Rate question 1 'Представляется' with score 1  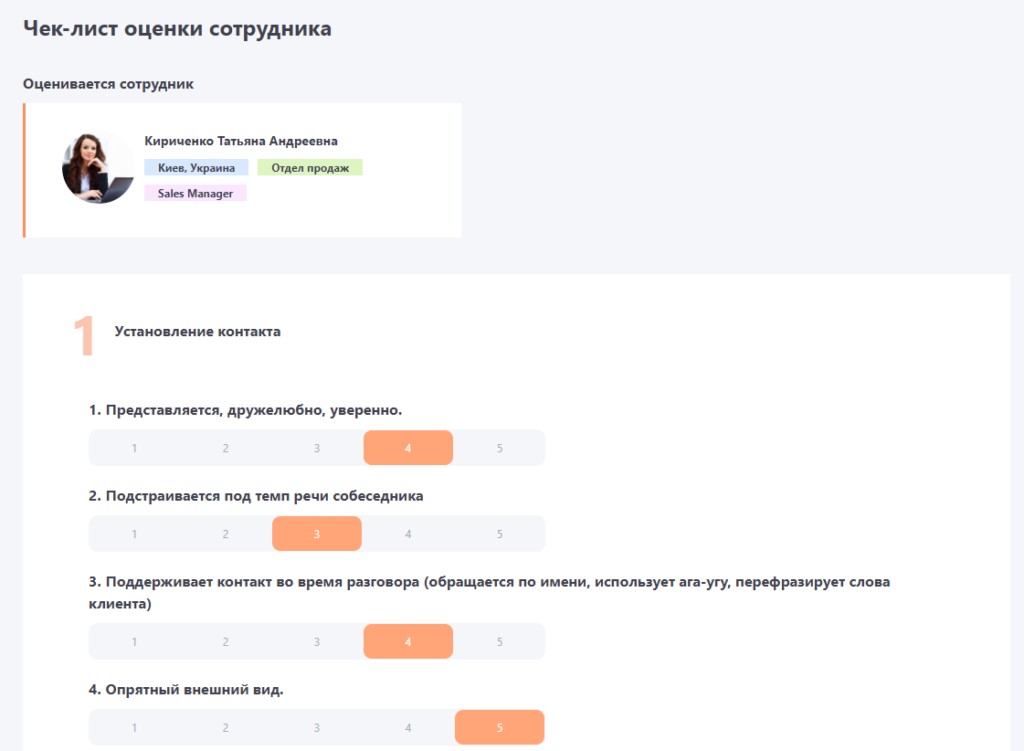[134, 448]
